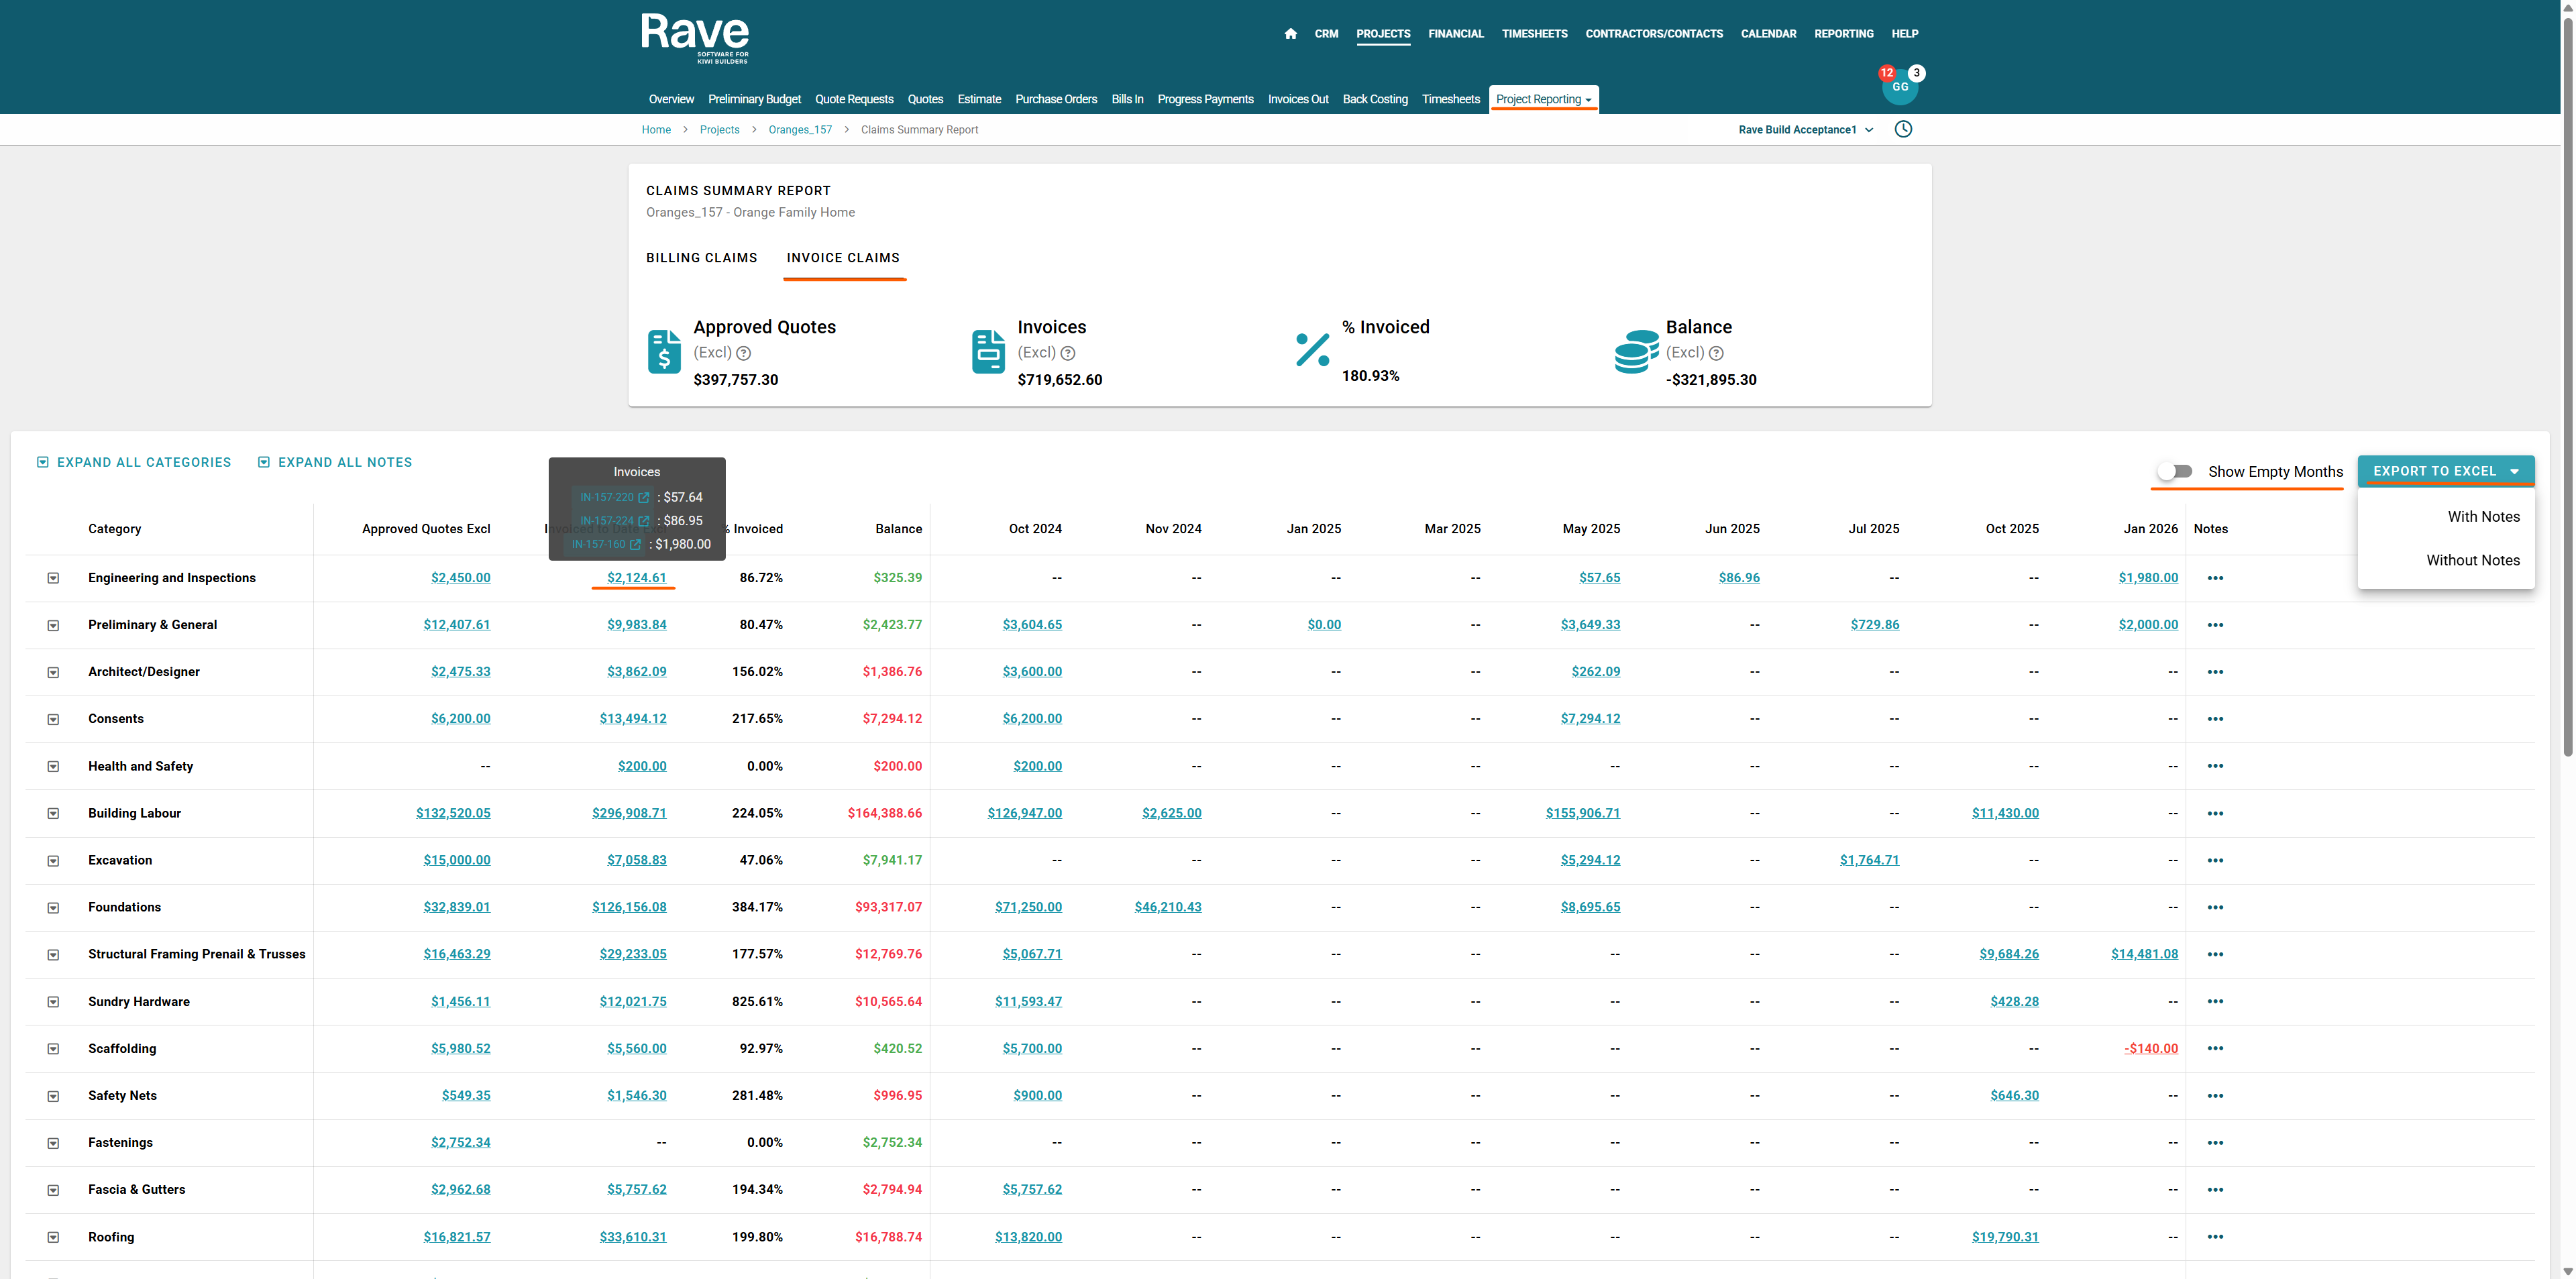Expand all notes checkbox icon
The width and height of the screenshot is (2576, 1279).
(x=264, y=462)
